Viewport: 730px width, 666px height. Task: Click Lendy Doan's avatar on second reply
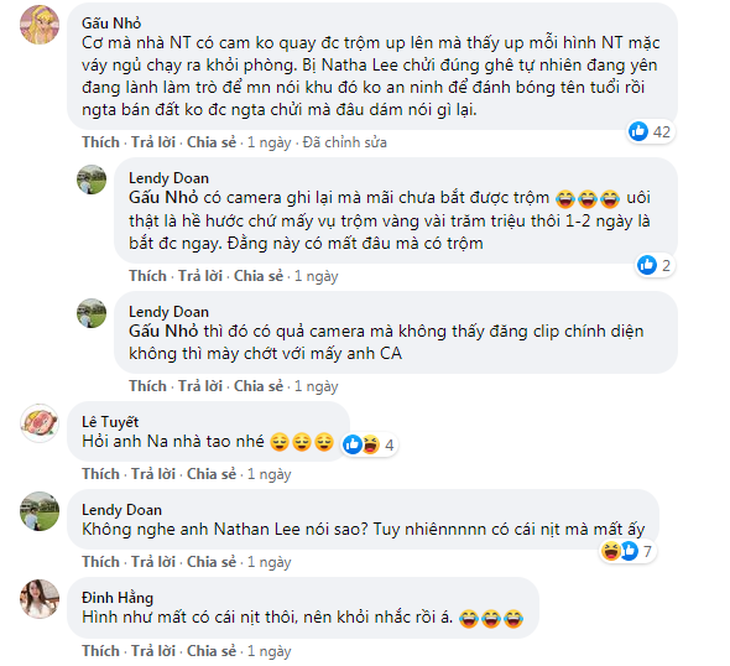pyautogui.click(x=92, y=314)
